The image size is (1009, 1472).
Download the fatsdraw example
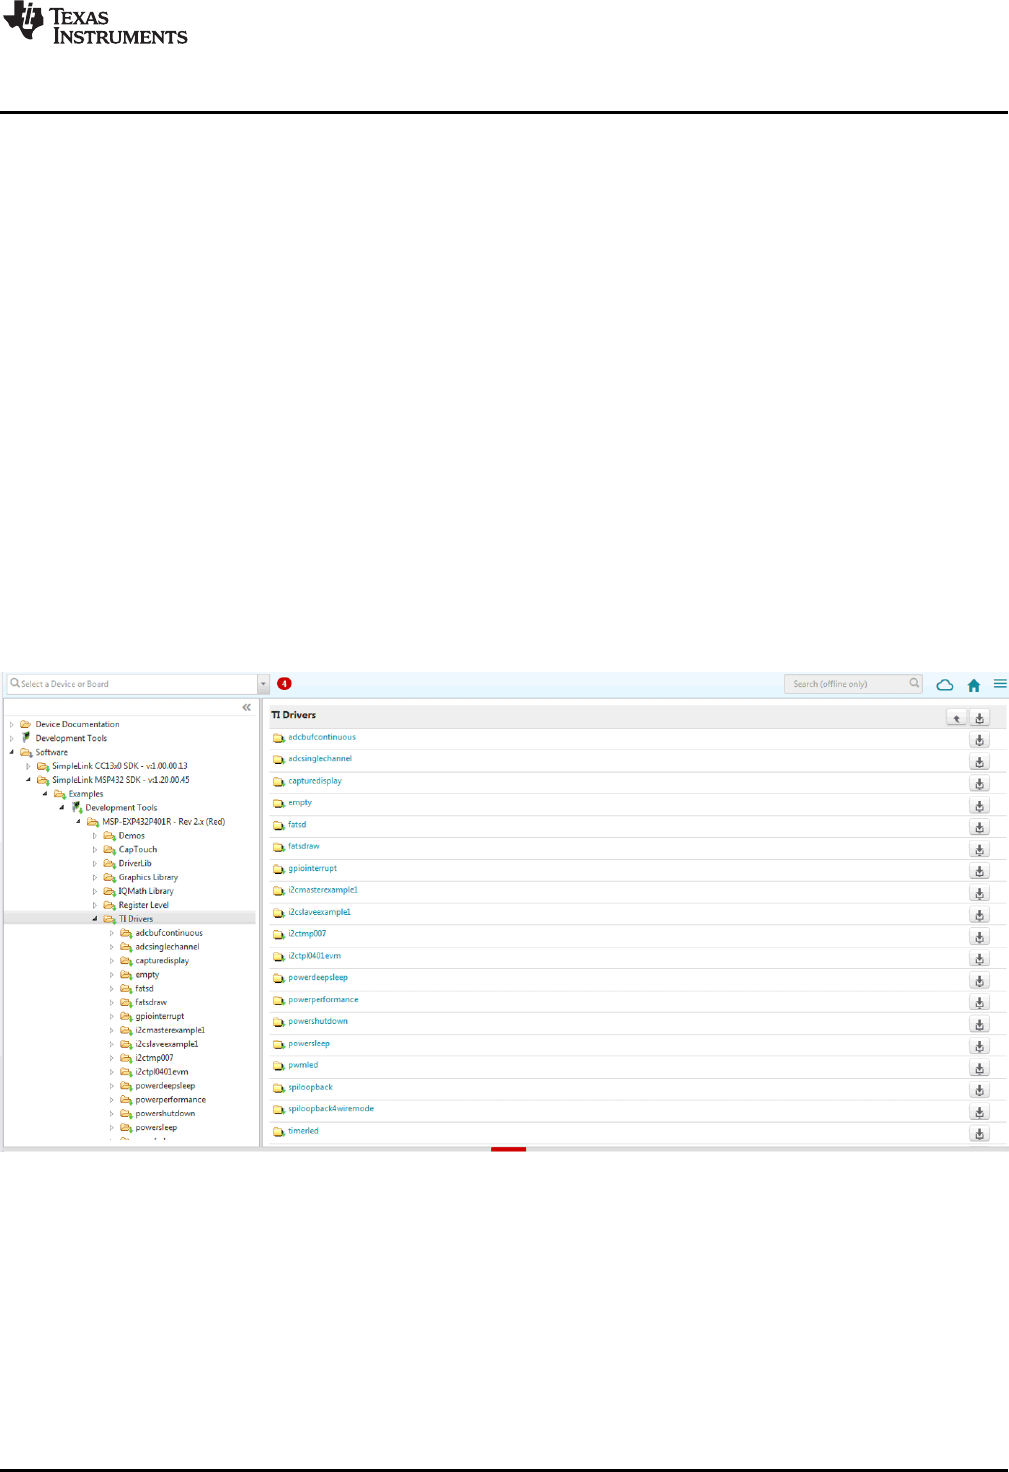pyautogui.click(x=980, y=849)
